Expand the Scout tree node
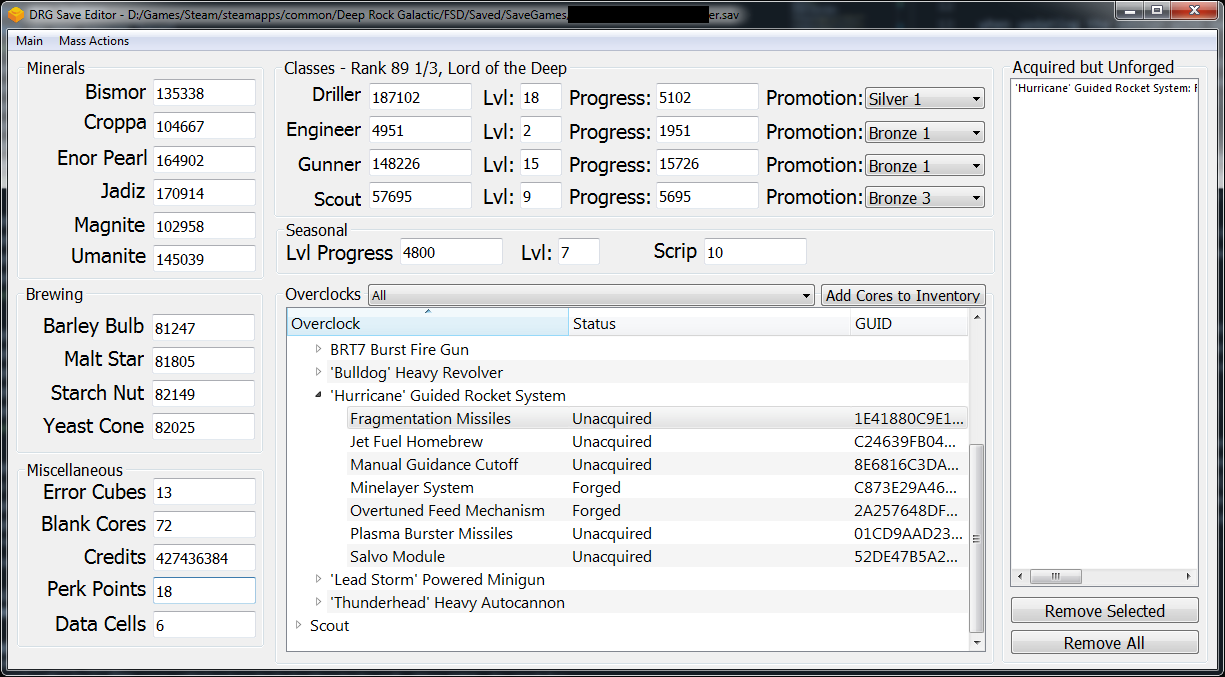 click(298, 625)
